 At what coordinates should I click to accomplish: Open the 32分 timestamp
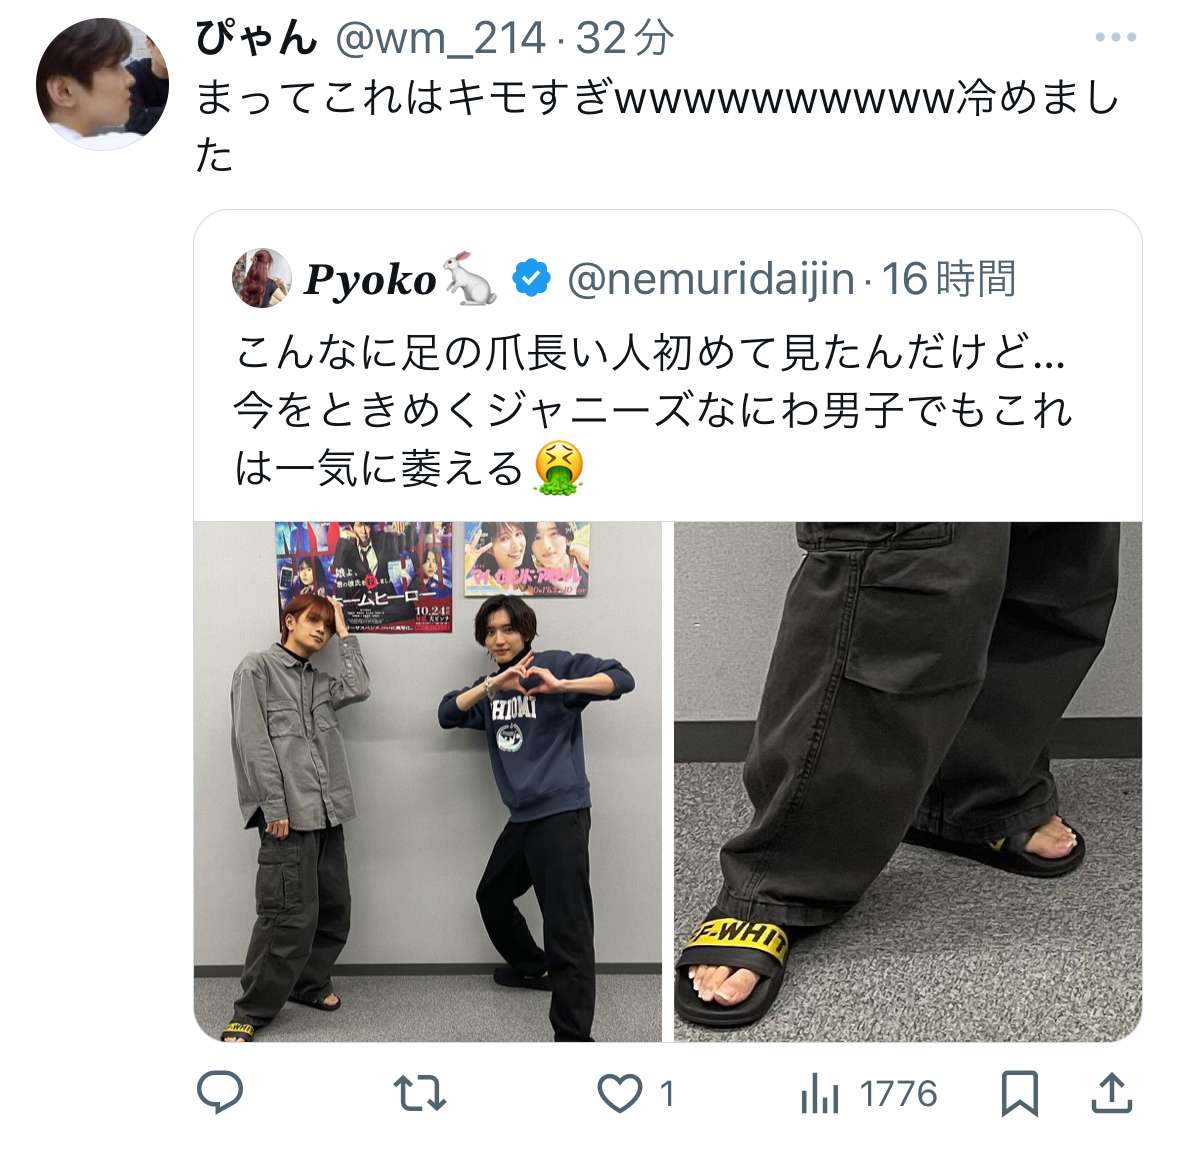(624, 38)
